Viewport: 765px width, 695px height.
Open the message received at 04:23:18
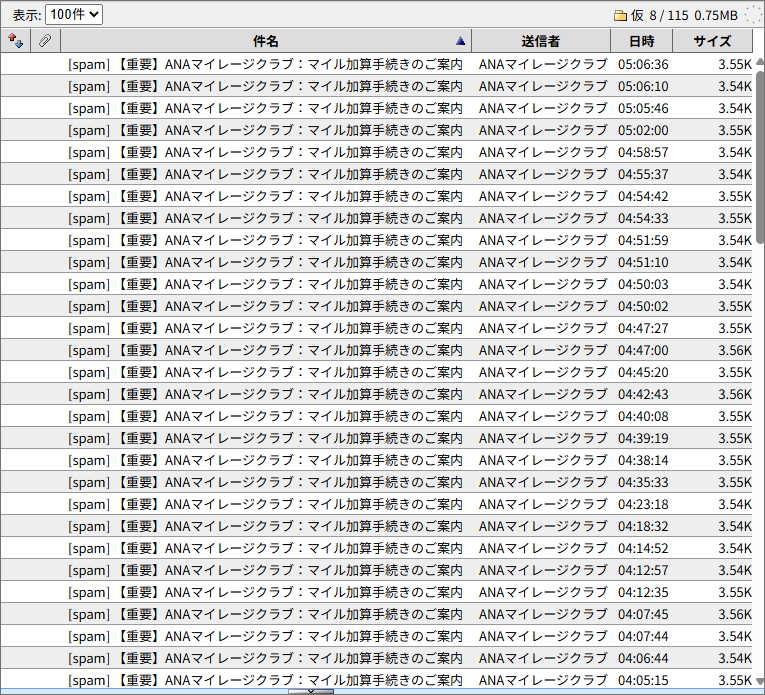(376, 504)
